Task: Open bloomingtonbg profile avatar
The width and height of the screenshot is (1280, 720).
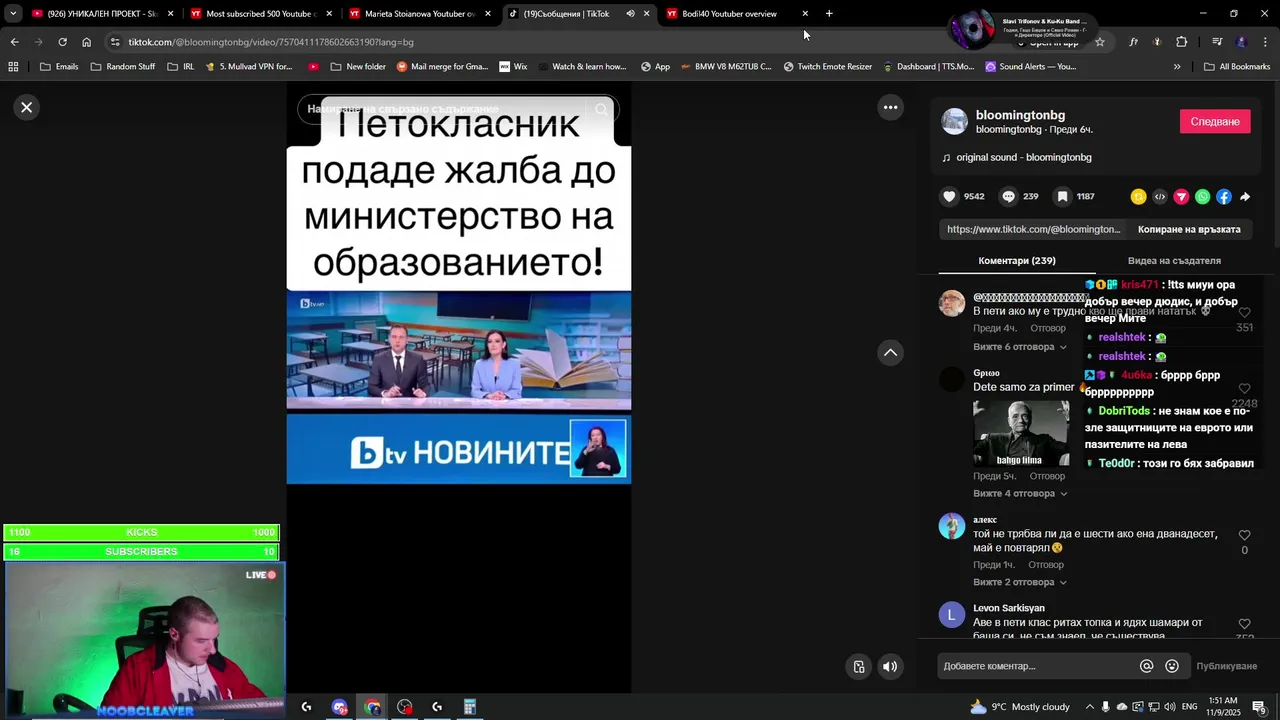Action: [955, 121]
